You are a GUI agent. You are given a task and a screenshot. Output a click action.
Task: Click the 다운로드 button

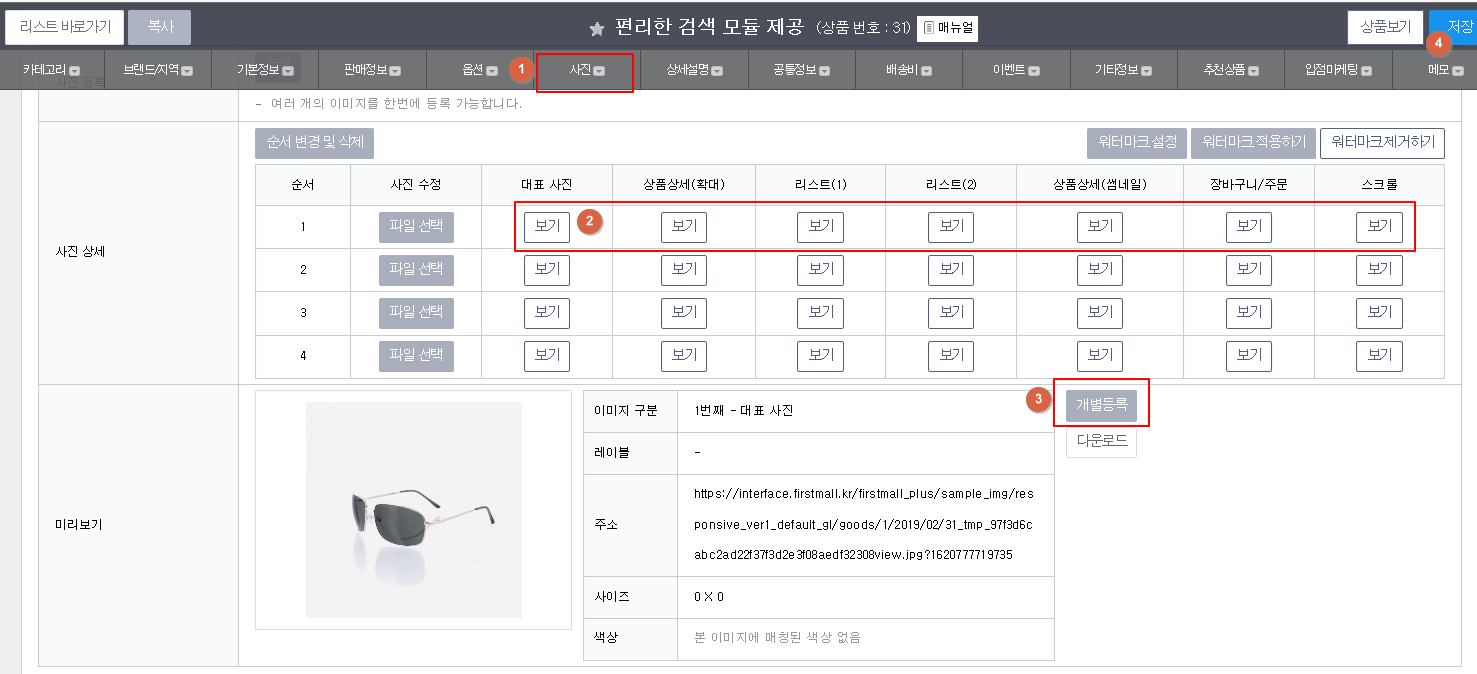pyautogui.click(x=1101, y=441)
